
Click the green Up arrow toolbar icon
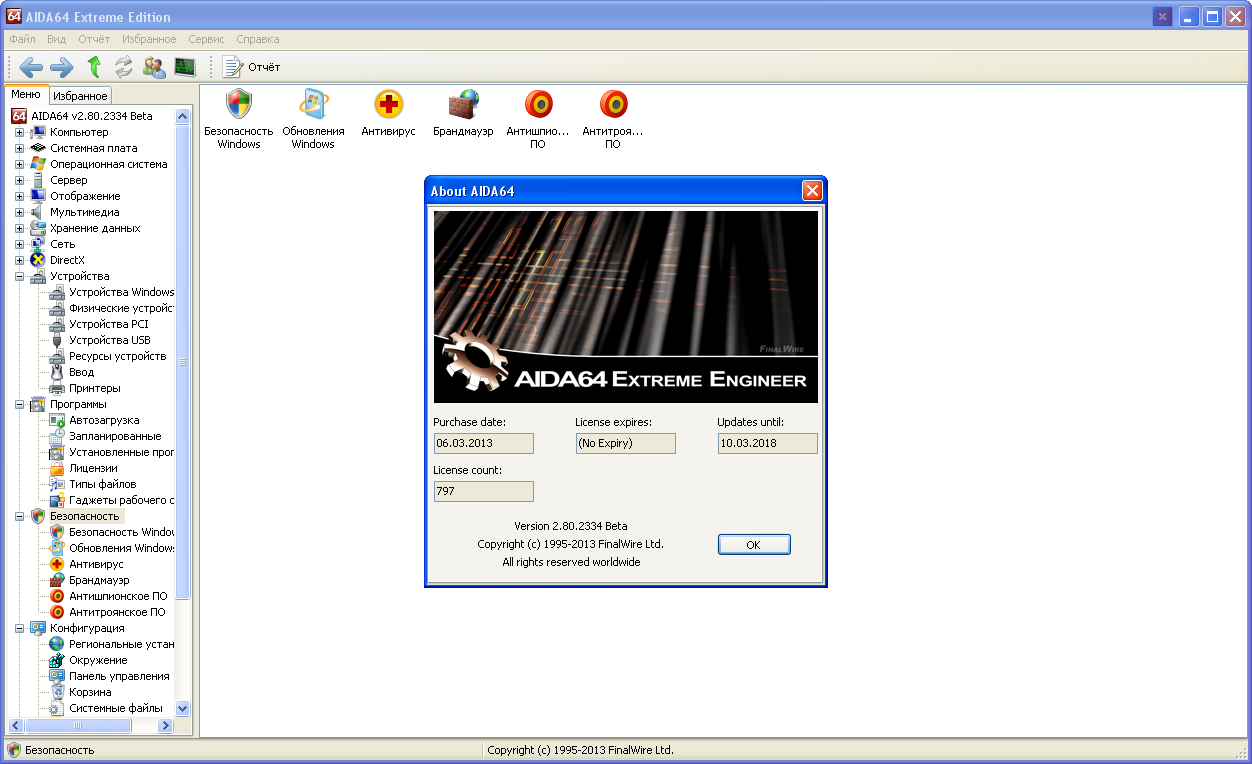coord(94,67)
